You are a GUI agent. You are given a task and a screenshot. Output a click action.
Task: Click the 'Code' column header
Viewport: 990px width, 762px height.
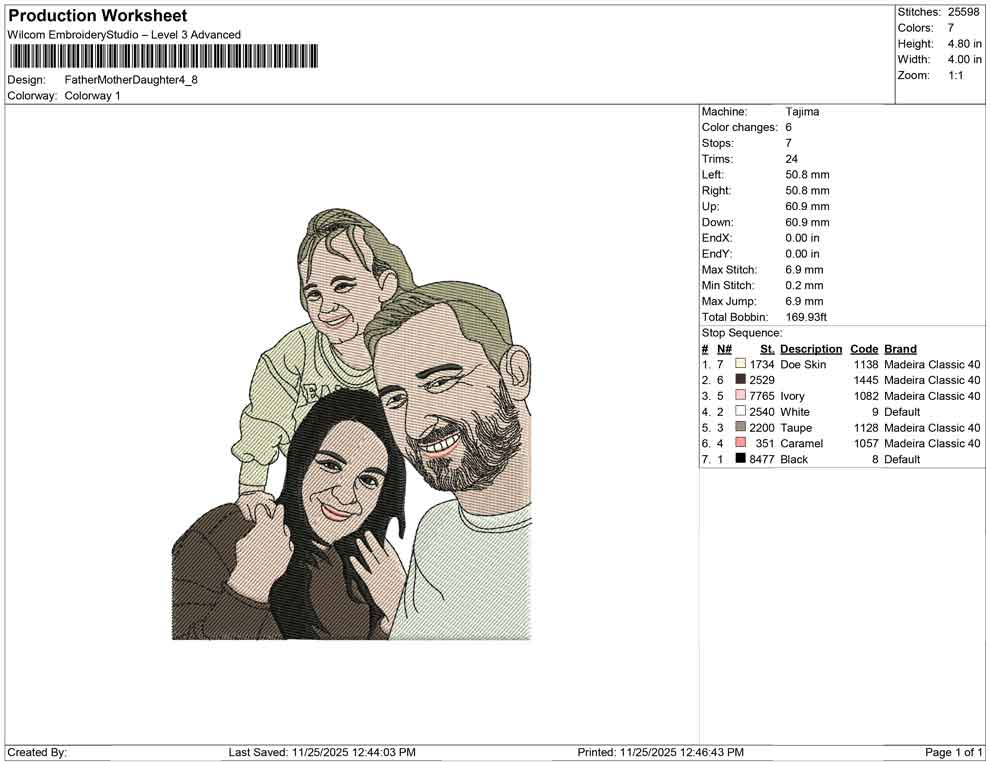pyautogui.click(x=864, y=349)
